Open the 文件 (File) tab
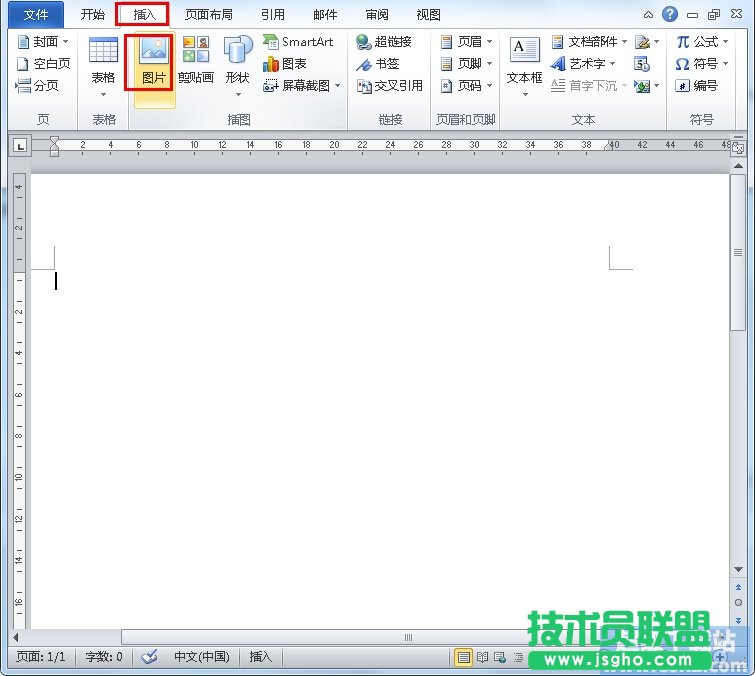Screen dimensions: 755x676 pyautogui.click(x=36, y=15)
